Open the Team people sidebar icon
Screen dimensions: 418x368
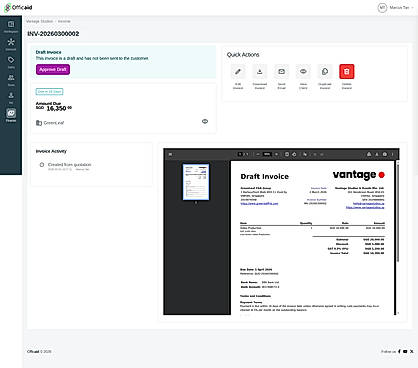[x=11, y=79]
